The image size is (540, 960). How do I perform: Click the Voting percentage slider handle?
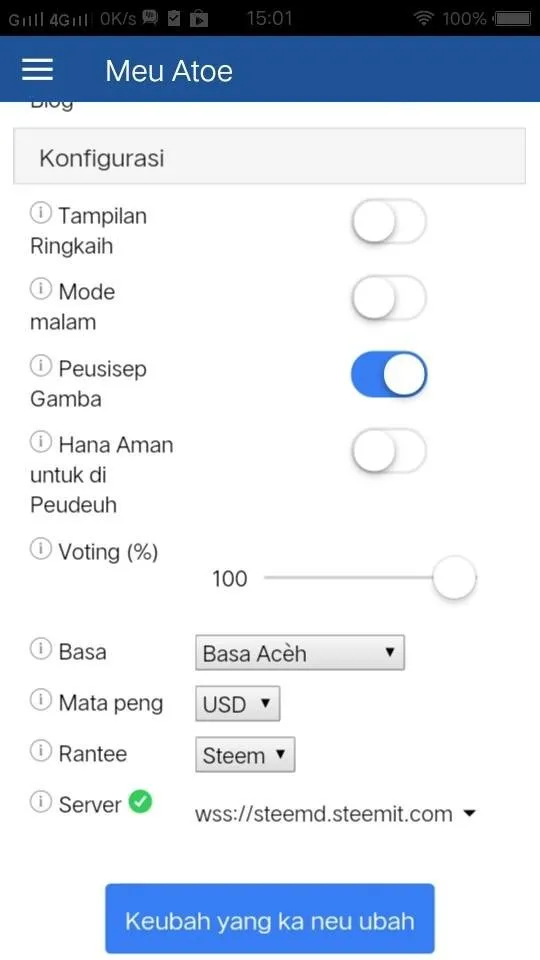point(454,578)
